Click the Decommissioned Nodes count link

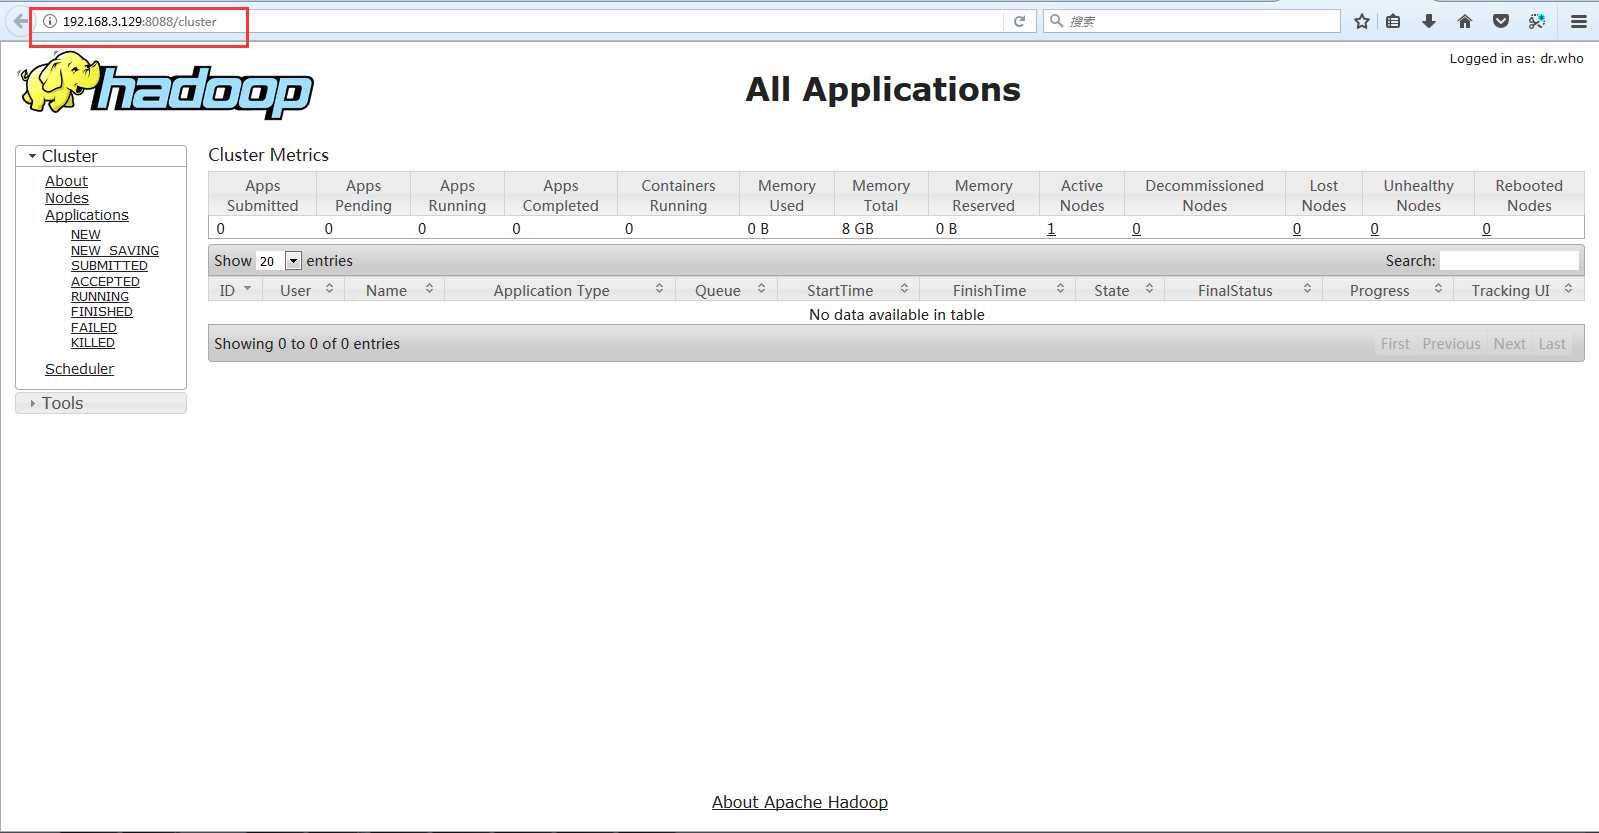click(1136, 229)
